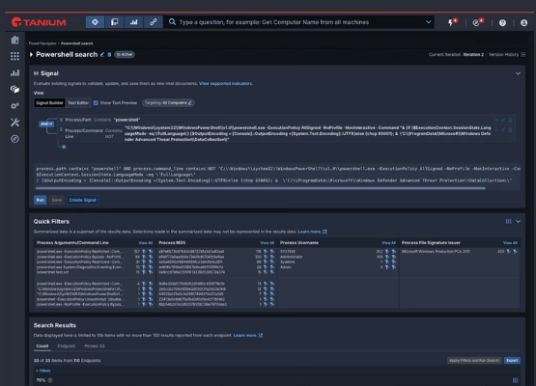Viewport: 536px width, 386px height.
Task: Open the help question mark icon
Action: point(502,23)
